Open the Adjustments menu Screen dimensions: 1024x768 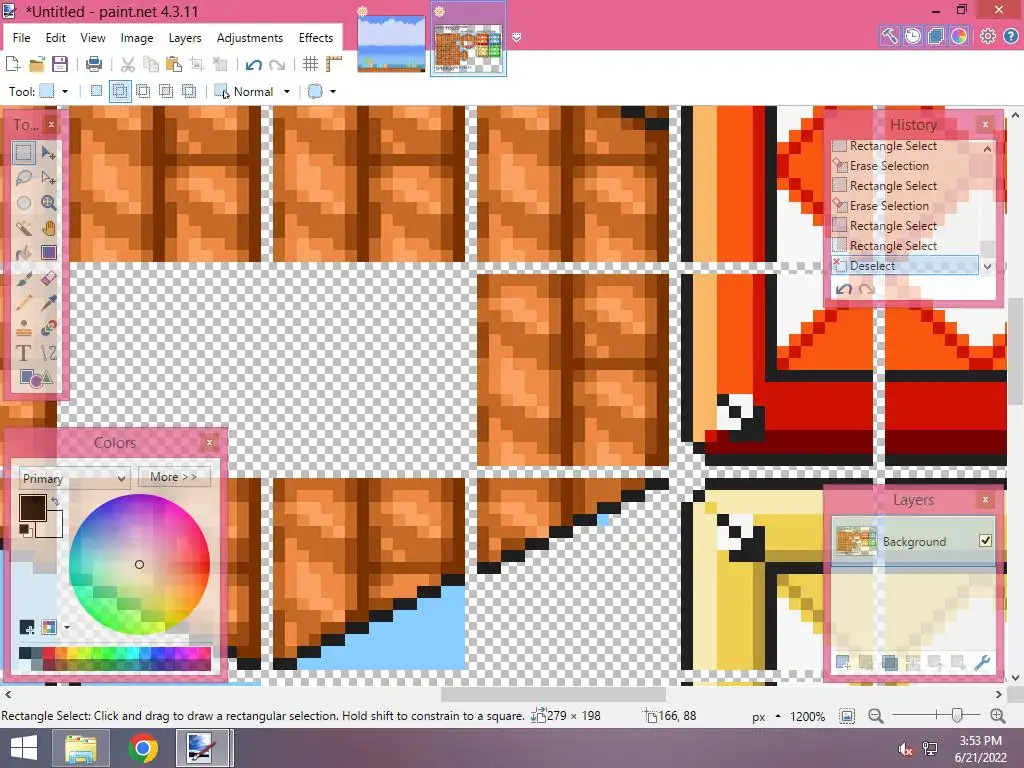point(249,38)
